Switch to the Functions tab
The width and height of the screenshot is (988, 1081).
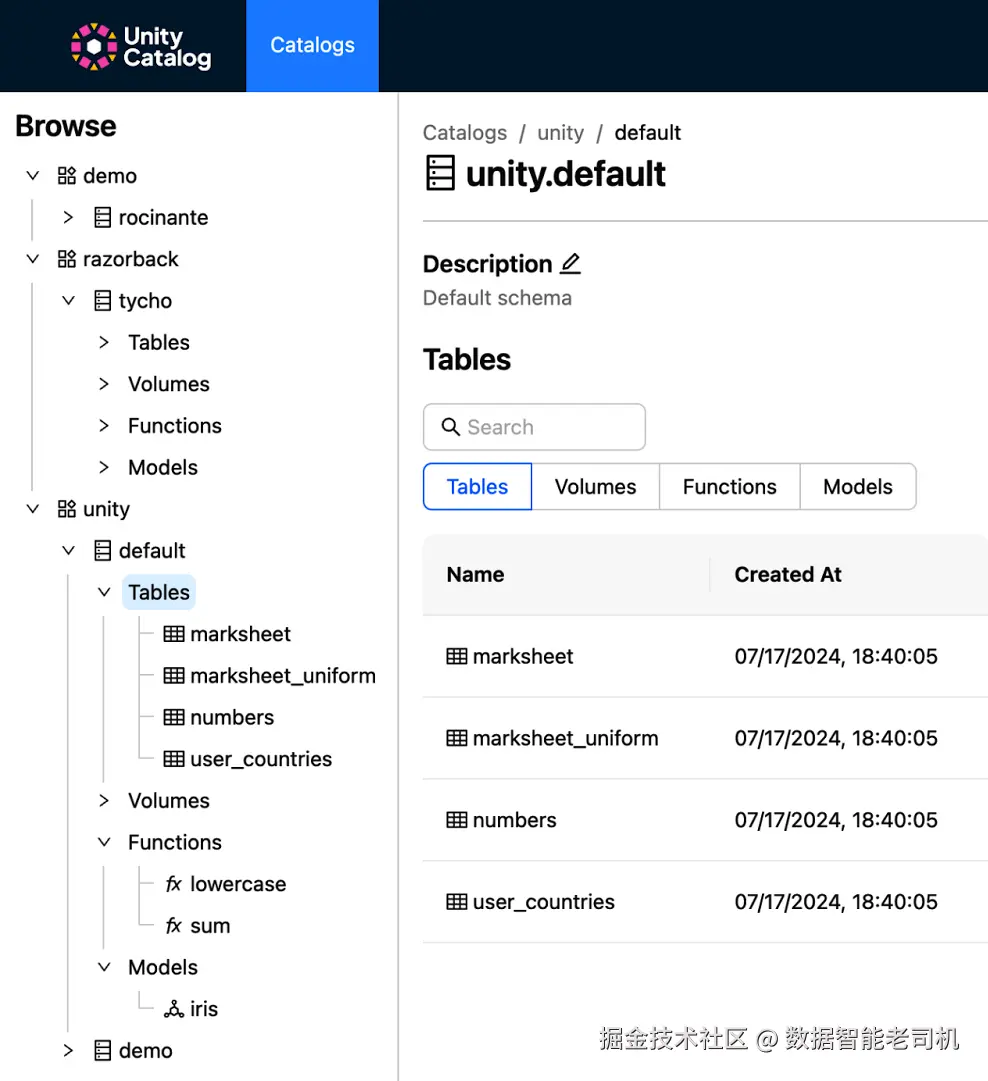click(x=729, y=487)
